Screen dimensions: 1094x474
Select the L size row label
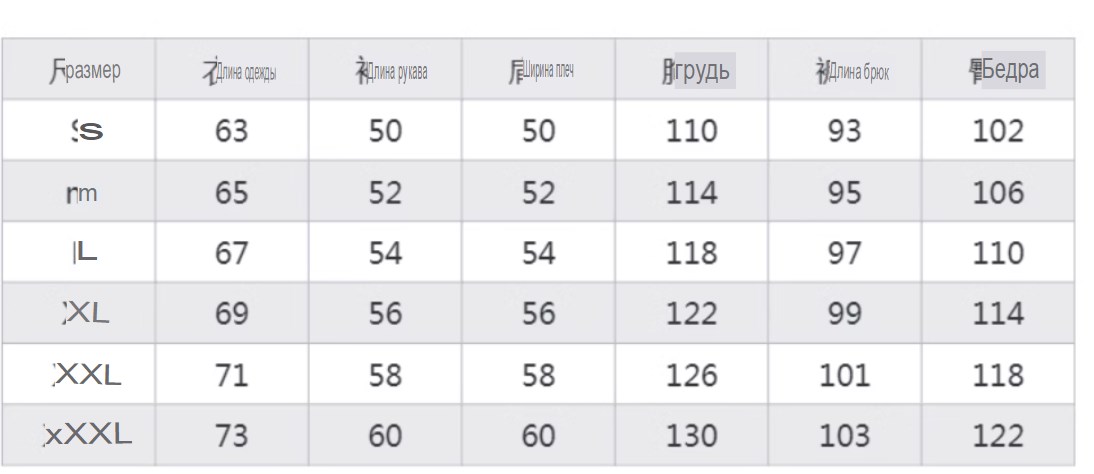tap(84, 253)
